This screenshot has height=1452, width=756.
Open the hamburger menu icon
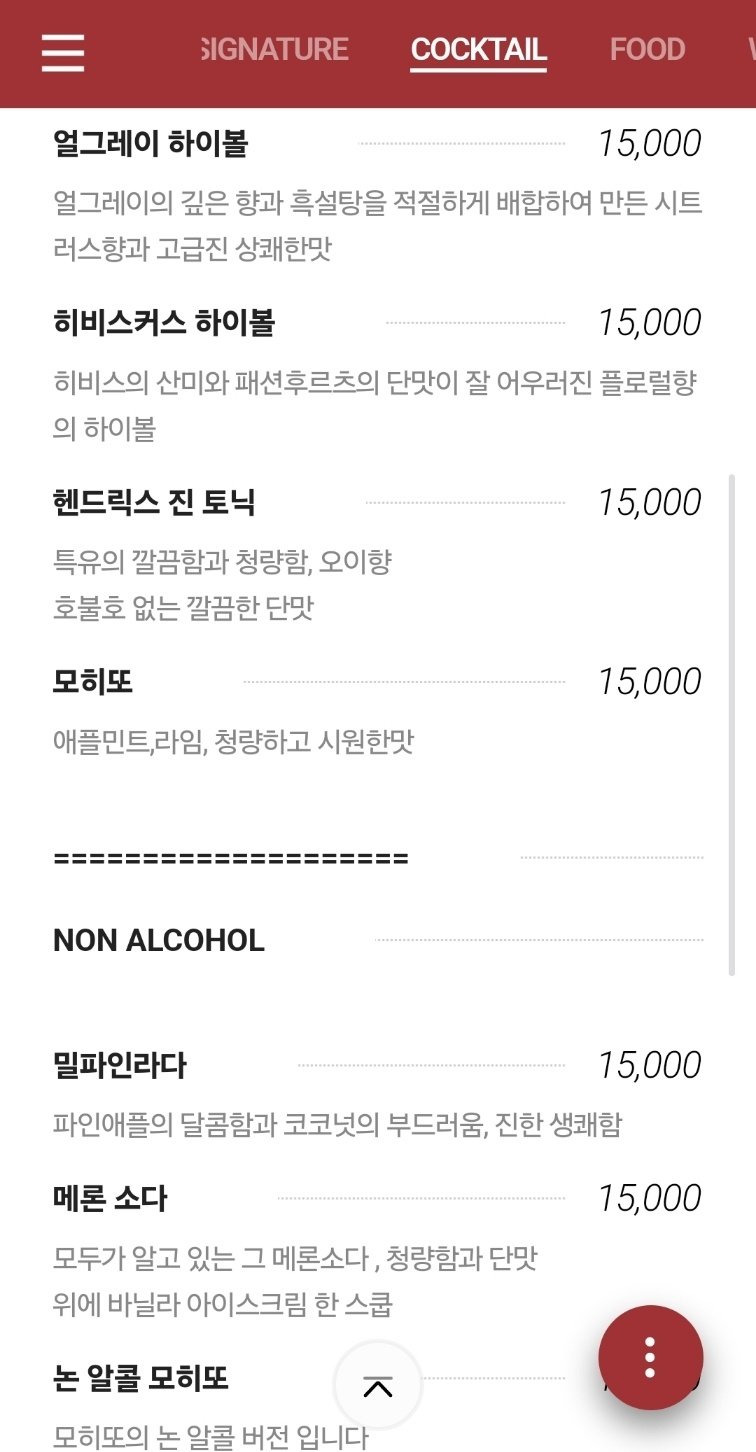(63, 51)
